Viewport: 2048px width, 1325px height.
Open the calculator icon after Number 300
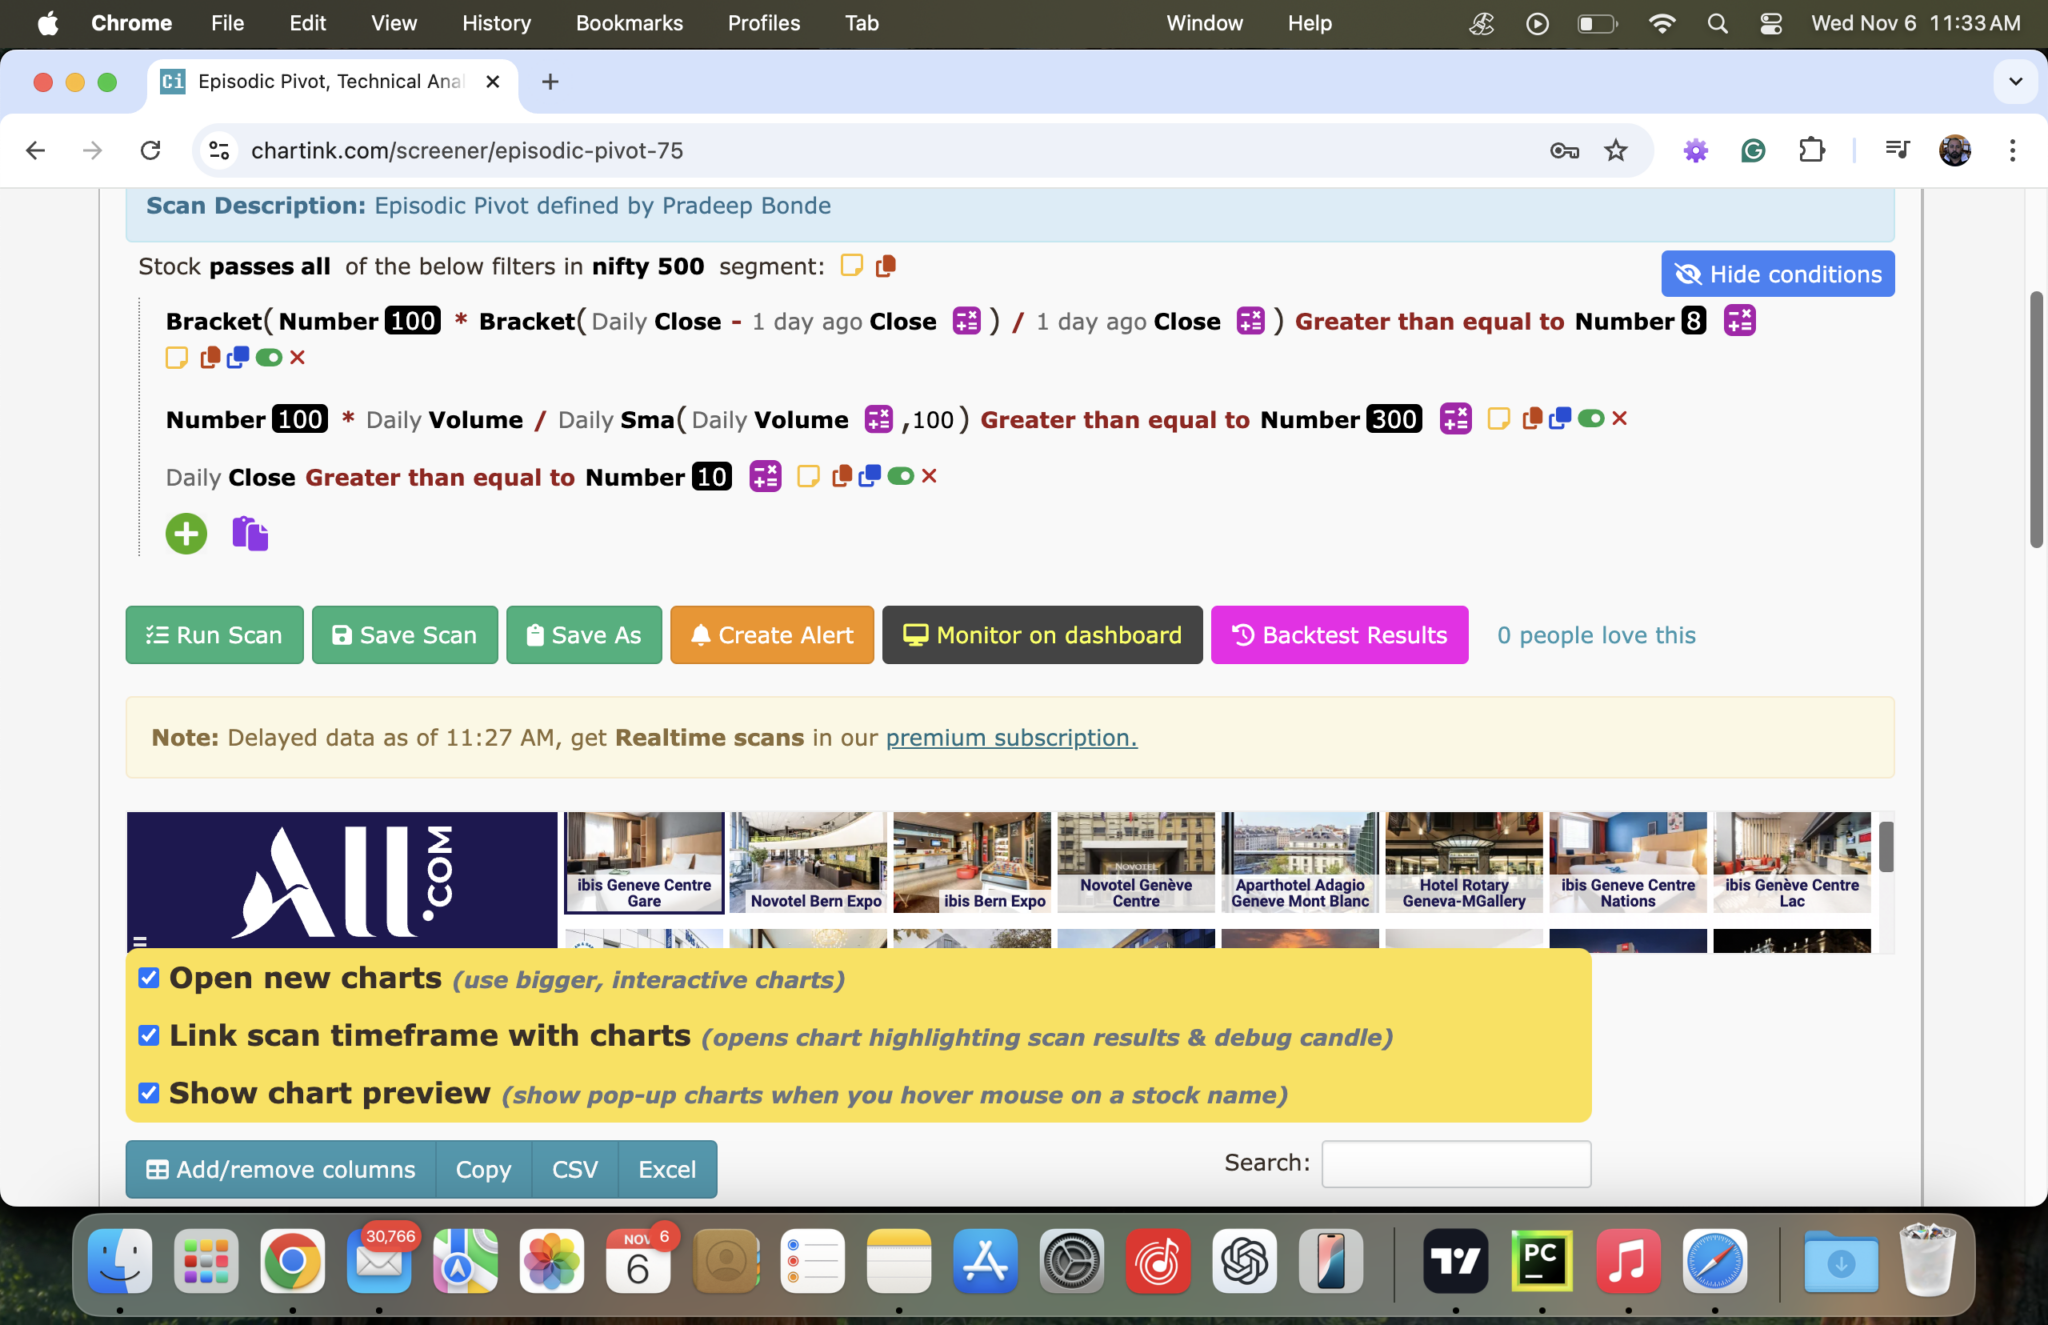(1455, 418)
